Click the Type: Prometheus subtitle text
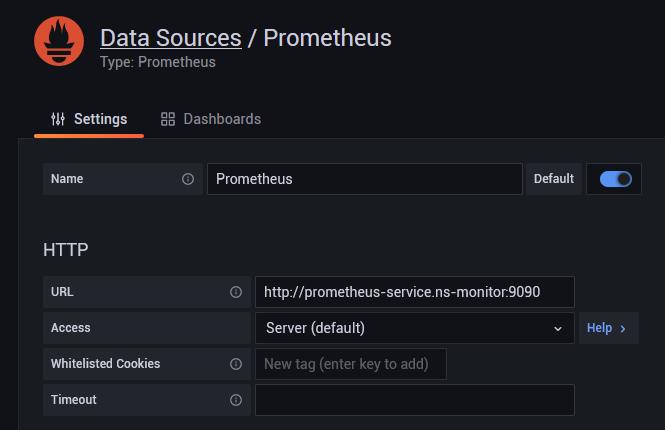This screenshot has width=665, height=430. coord(158,62)
